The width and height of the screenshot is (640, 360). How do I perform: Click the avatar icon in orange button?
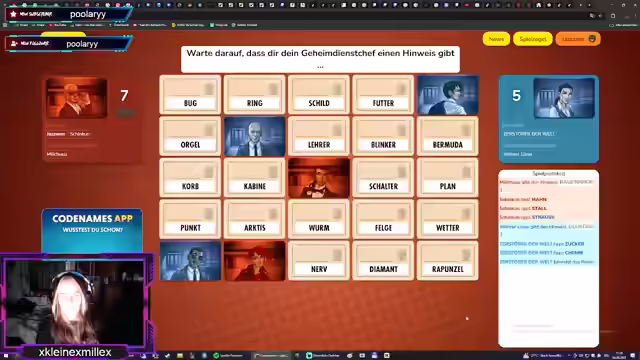coord(592,39)
